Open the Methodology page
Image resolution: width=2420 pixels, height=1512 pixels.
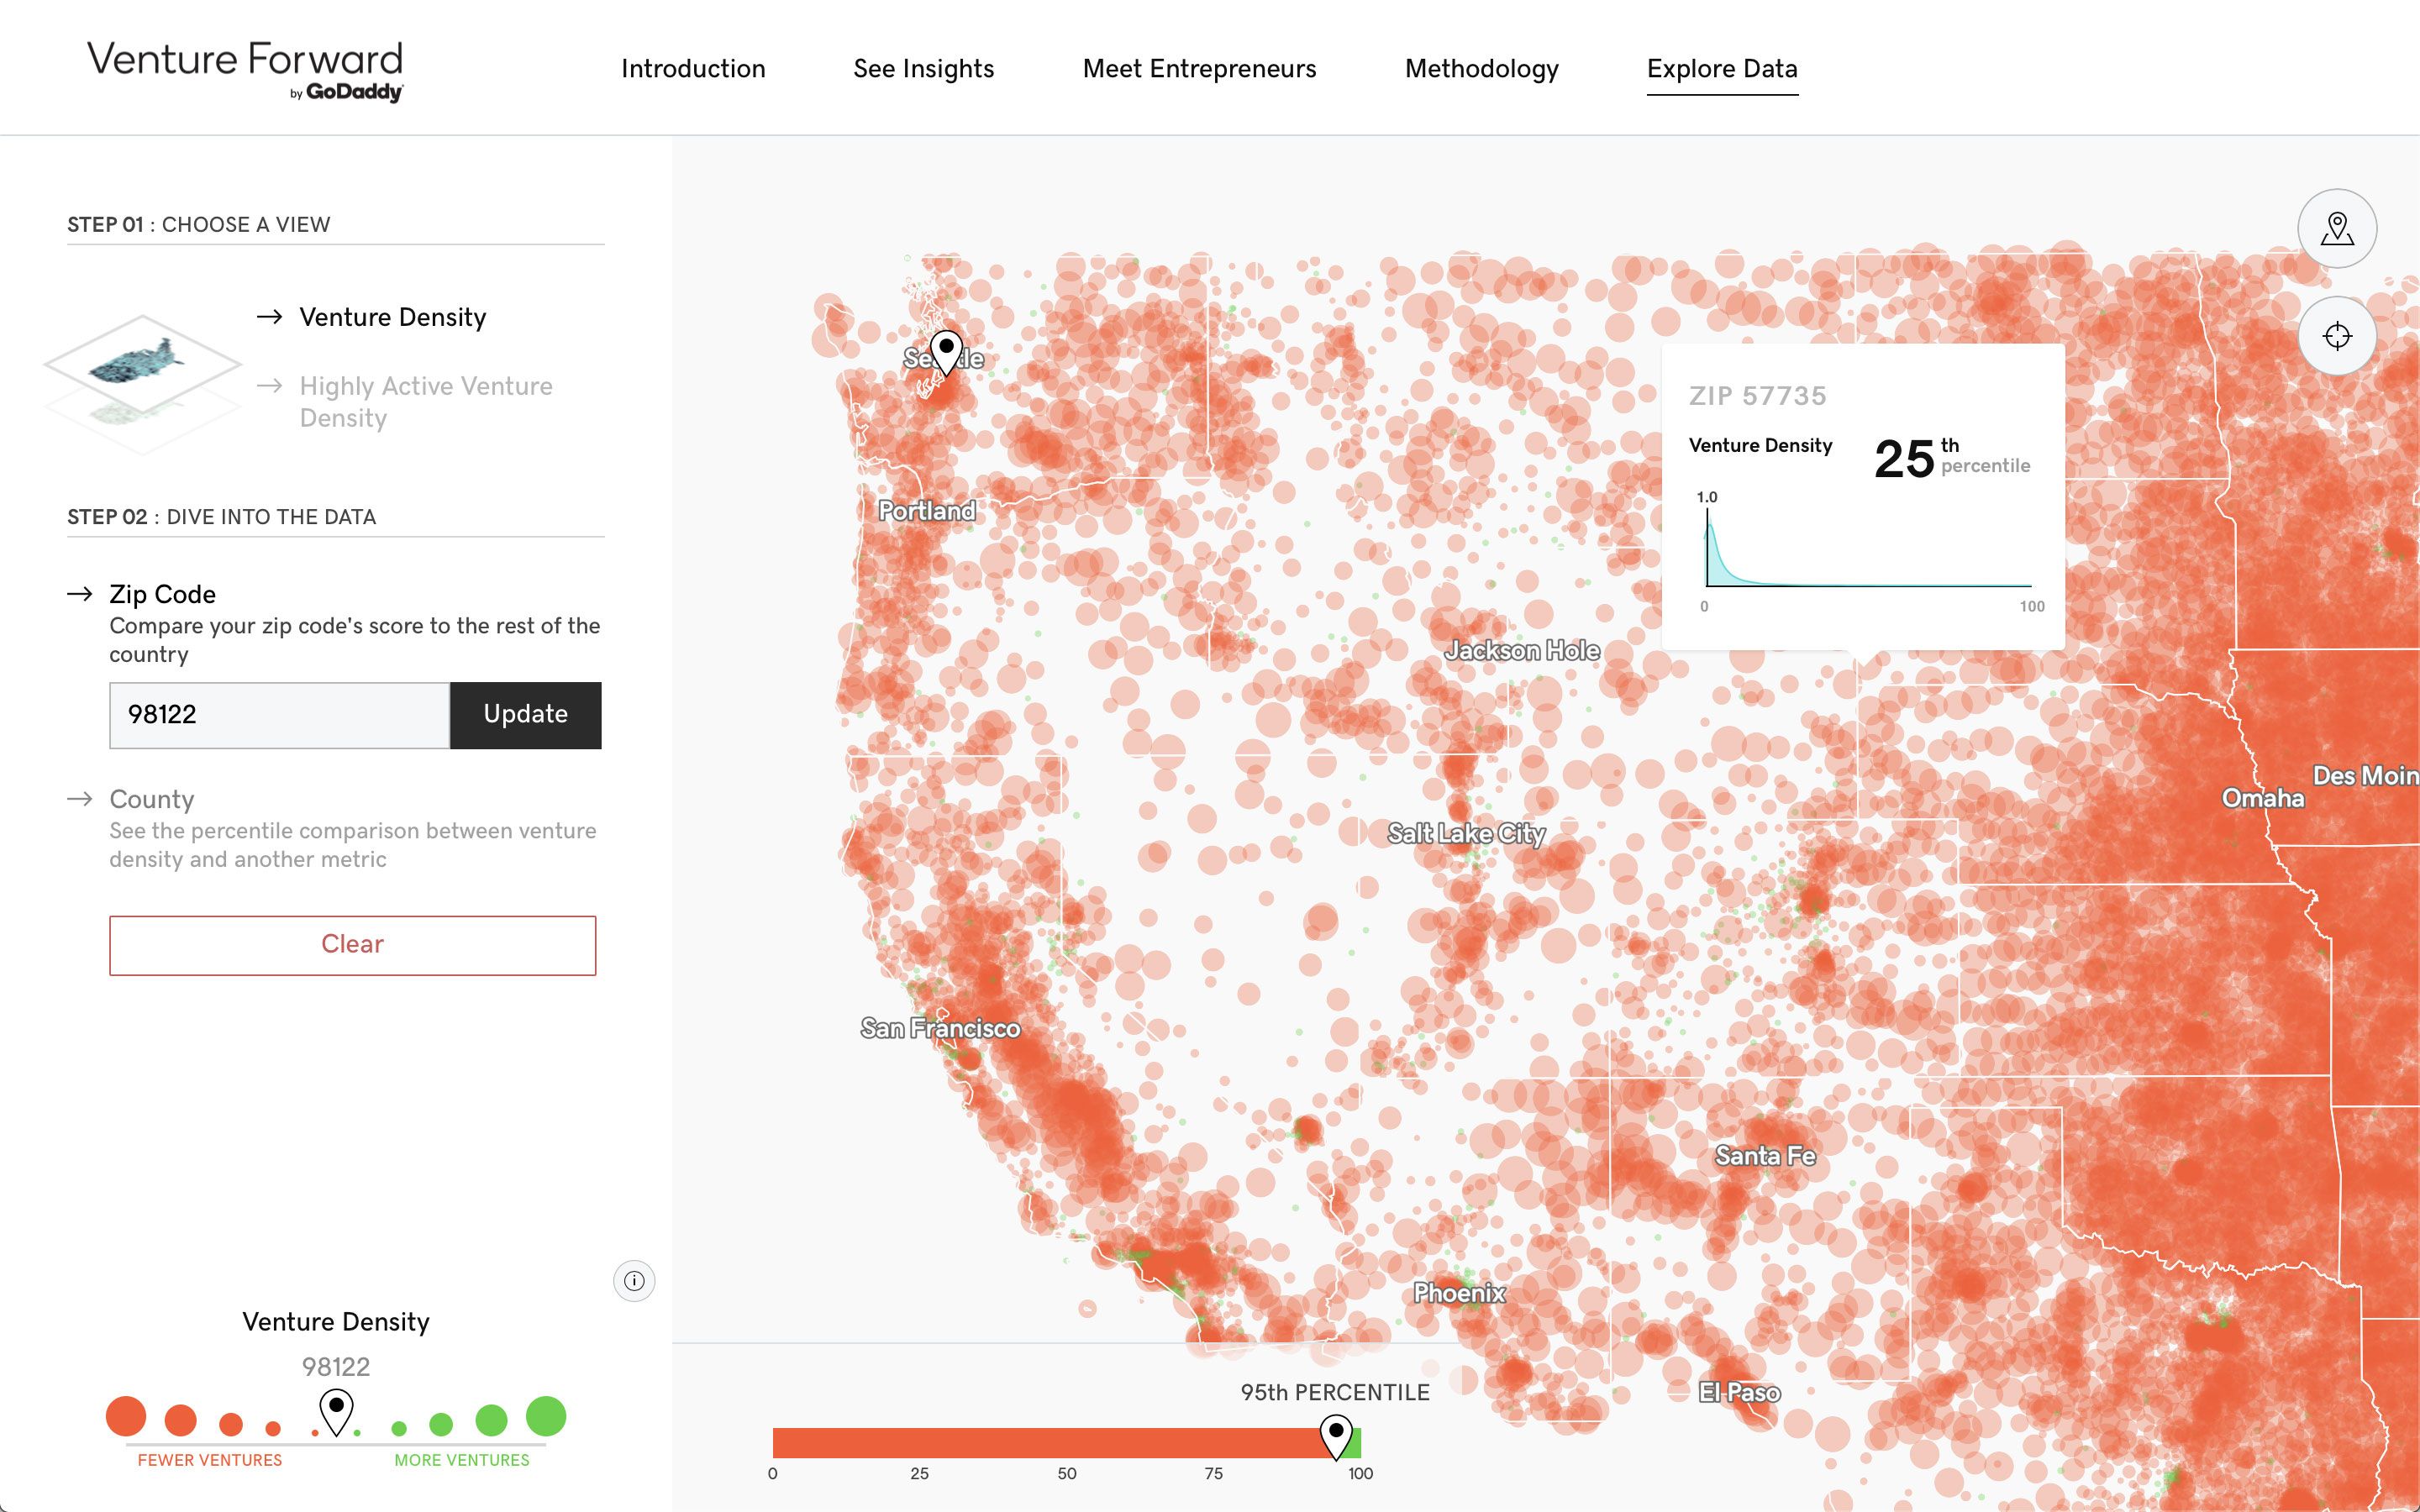tap(1481, 68)
